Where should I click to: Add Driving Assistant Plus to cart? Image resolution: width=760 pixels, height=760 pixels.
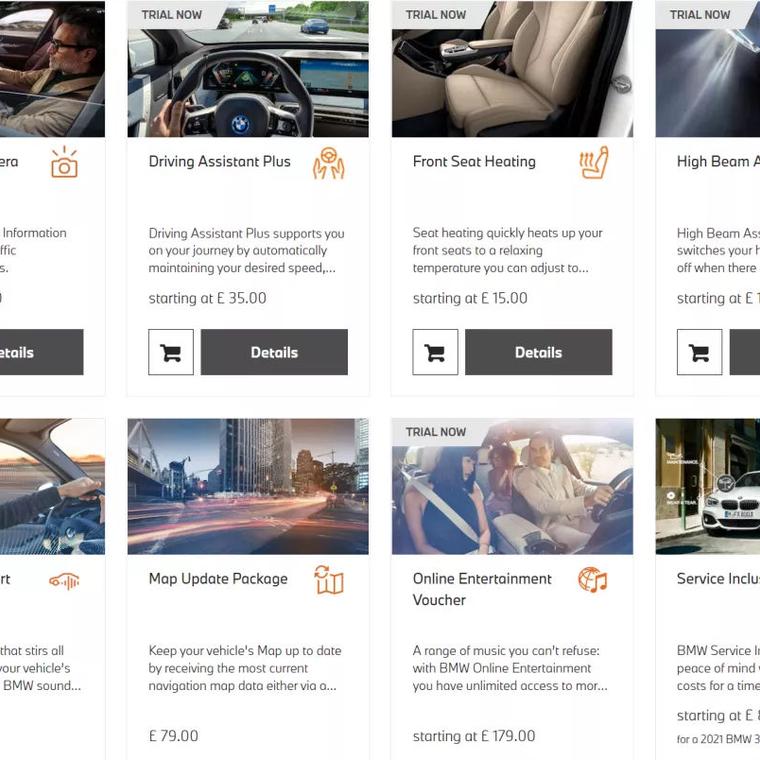point(171,352)
